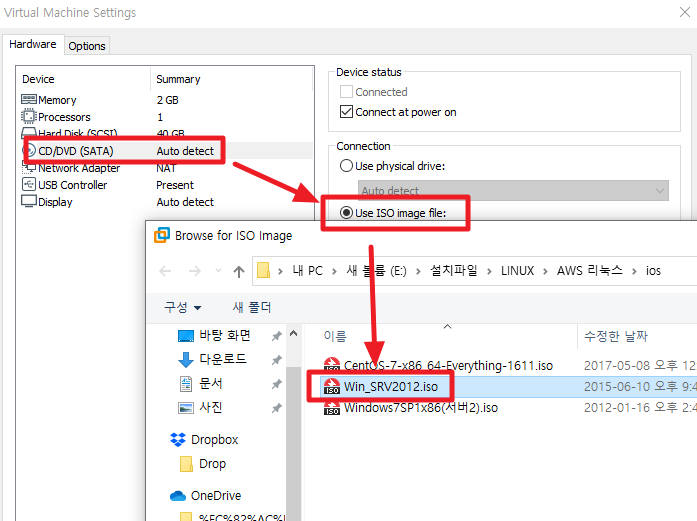Expand chevron after LINUX in path
This screenshot has width=697, height=521.
click(x=545, y=271)
